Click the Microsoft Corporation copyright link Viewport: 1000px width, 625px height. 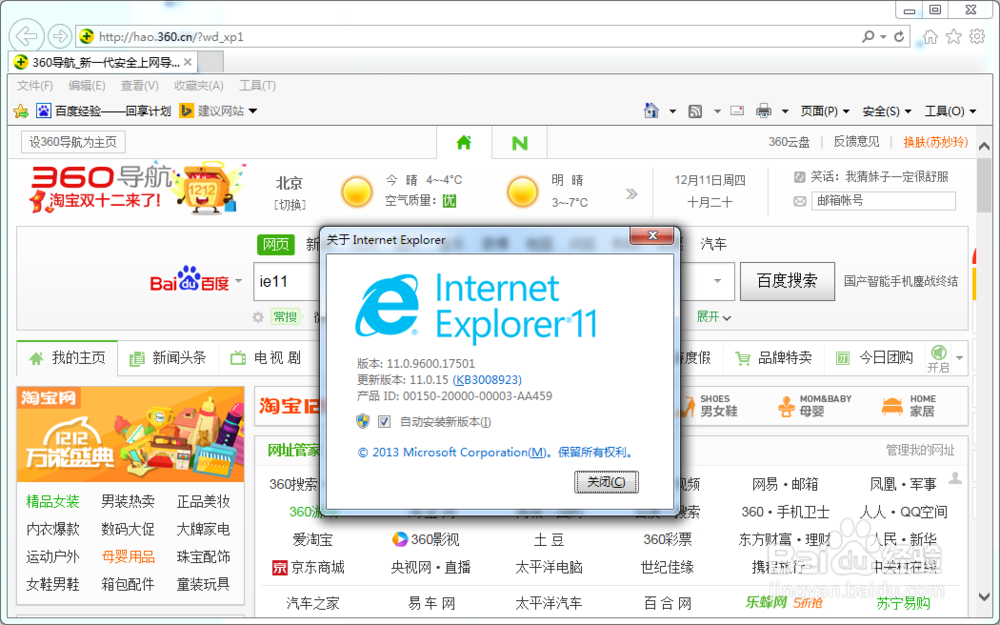(495, 452)
